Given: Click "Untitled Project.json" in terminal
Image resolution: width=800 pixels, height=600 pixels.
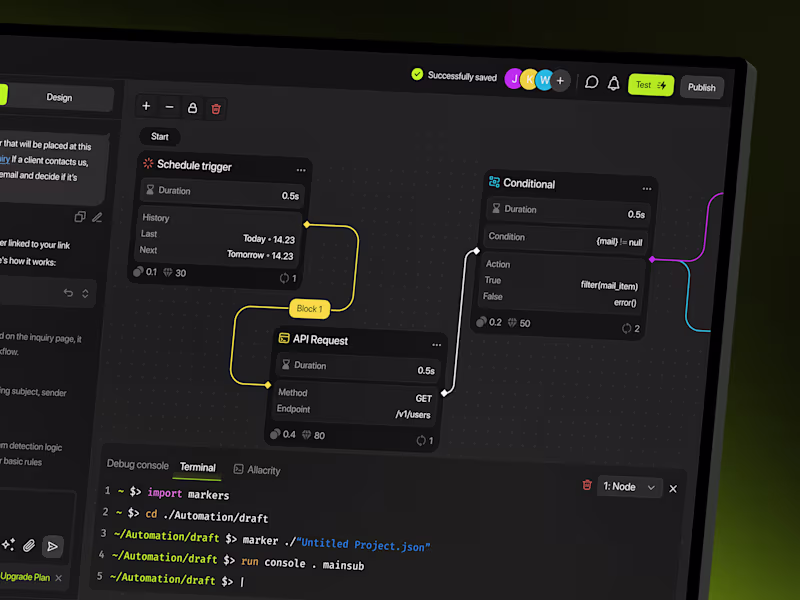Looking at the screenshot, I should point(362,544).
